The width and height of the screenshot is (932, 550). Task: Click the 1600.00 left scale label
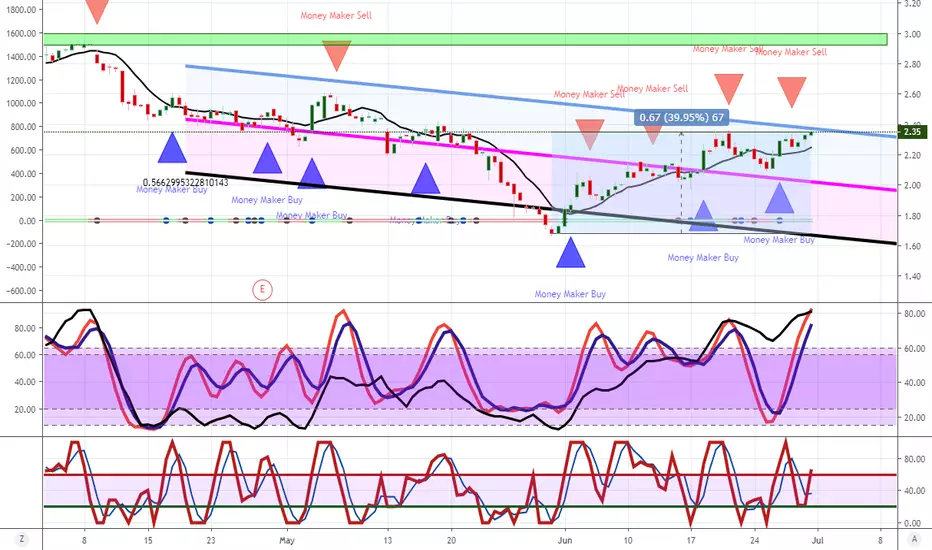coord(22,33)
